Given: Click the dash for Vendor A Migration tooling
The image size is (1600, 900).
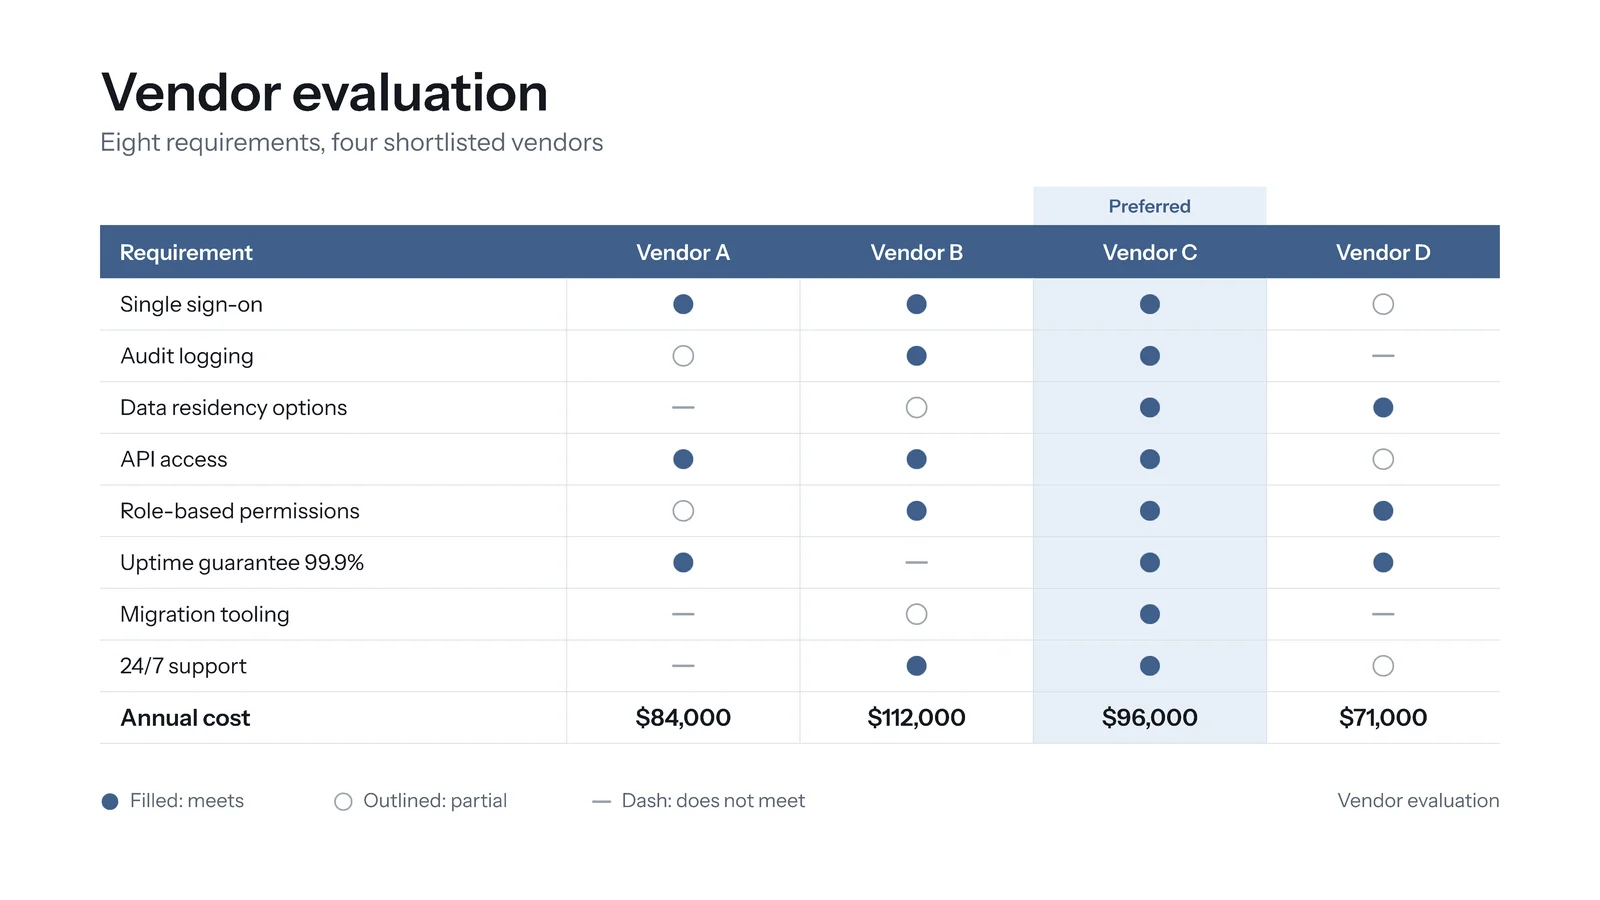Looking at the screenshot, I should click(683, 614).
